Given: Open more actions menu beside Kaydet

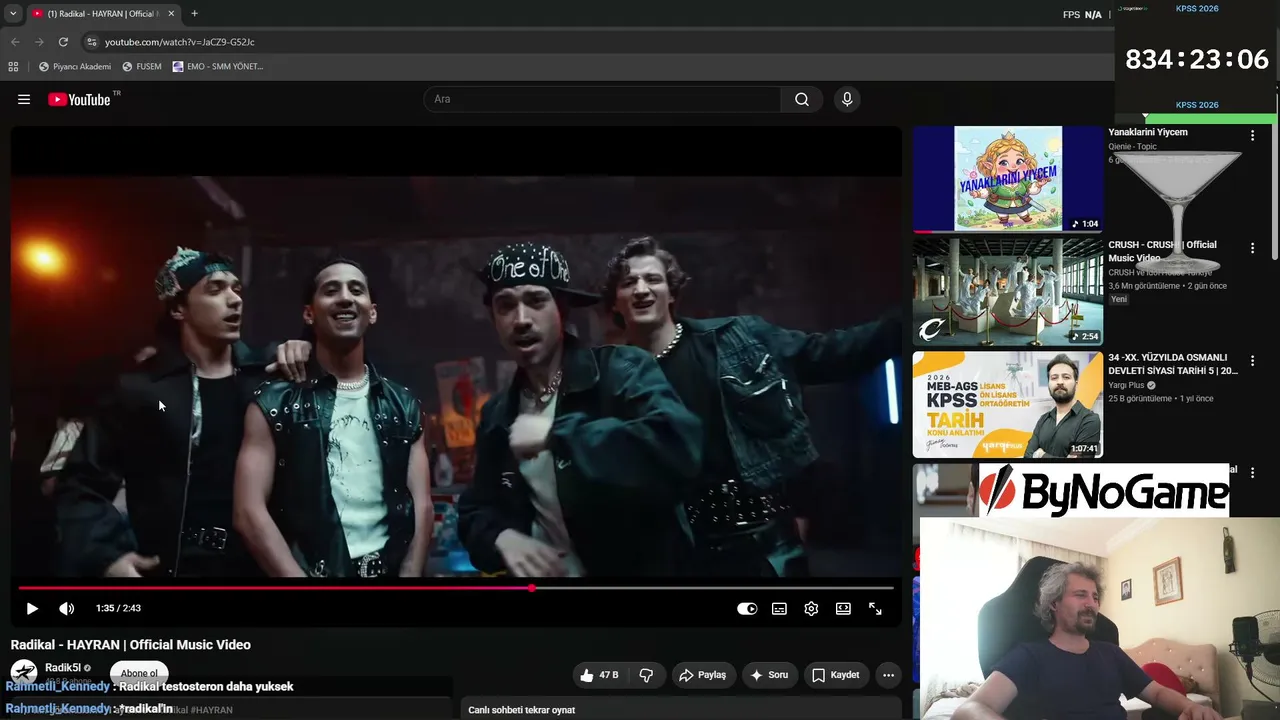Looking at the screenshot, I should (x=888, y=675).
